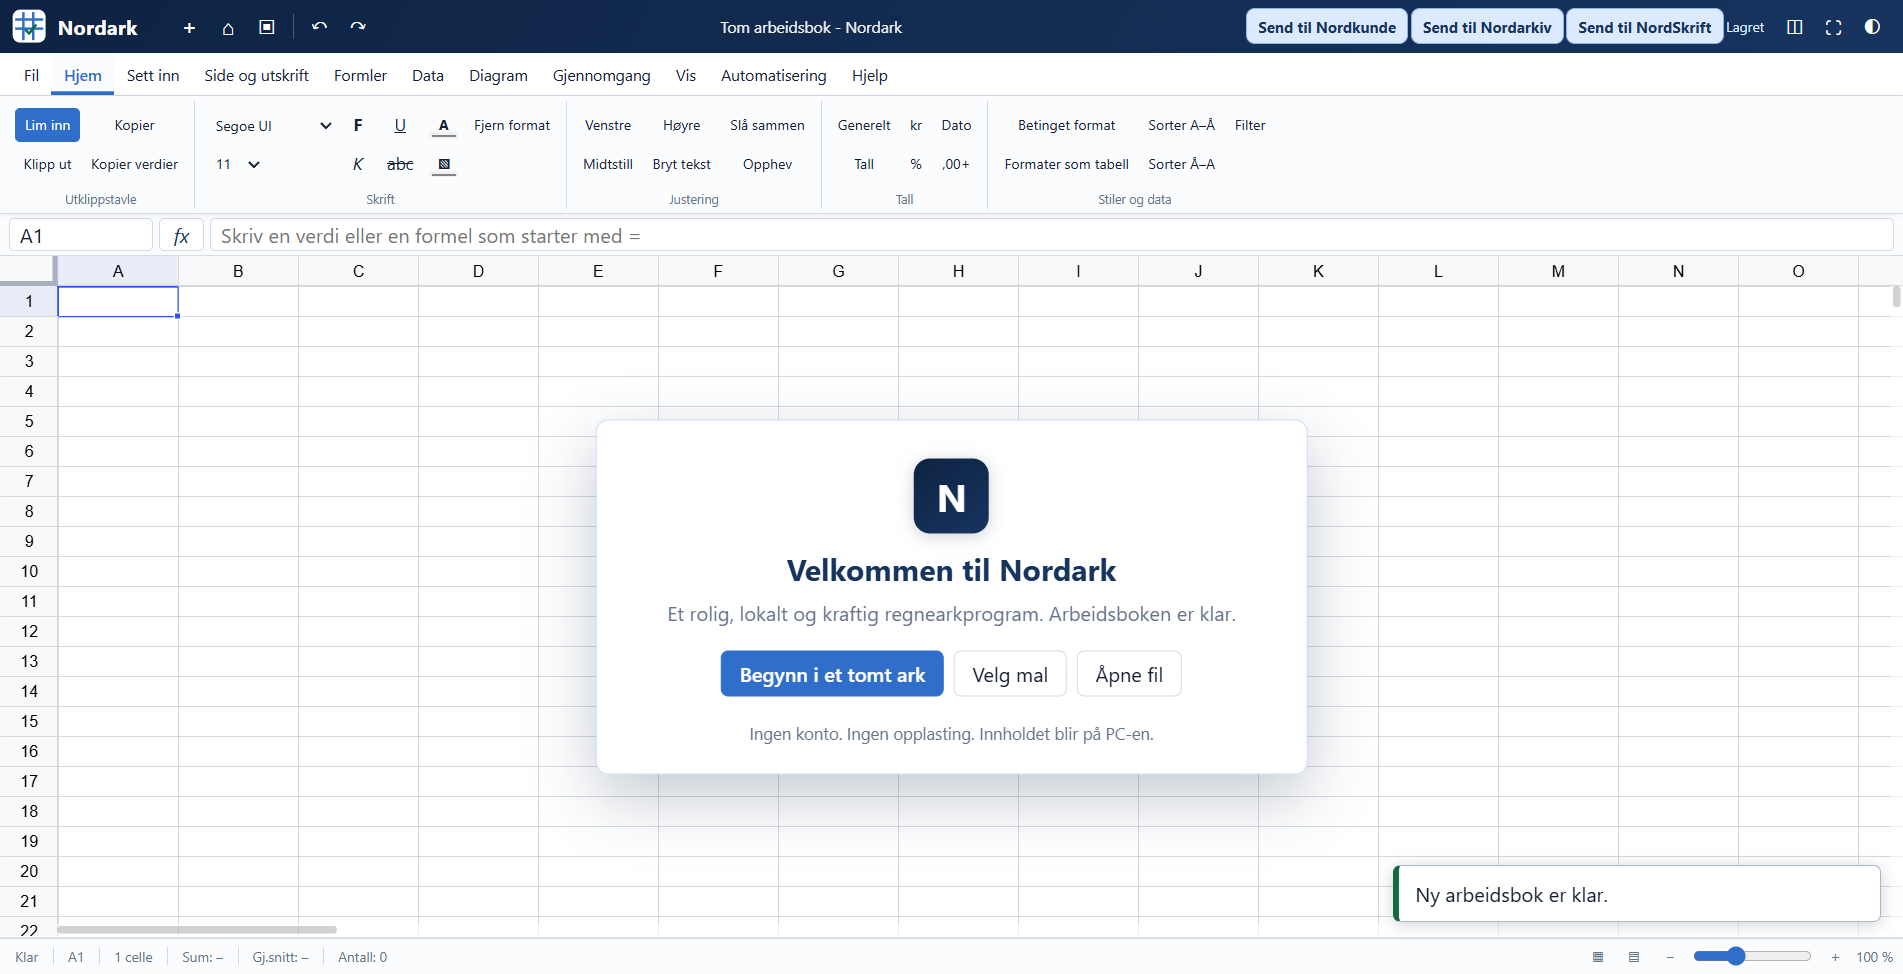Merge cells with Slå sammen
Screen dimensions: 1903x974
(767, 125)
